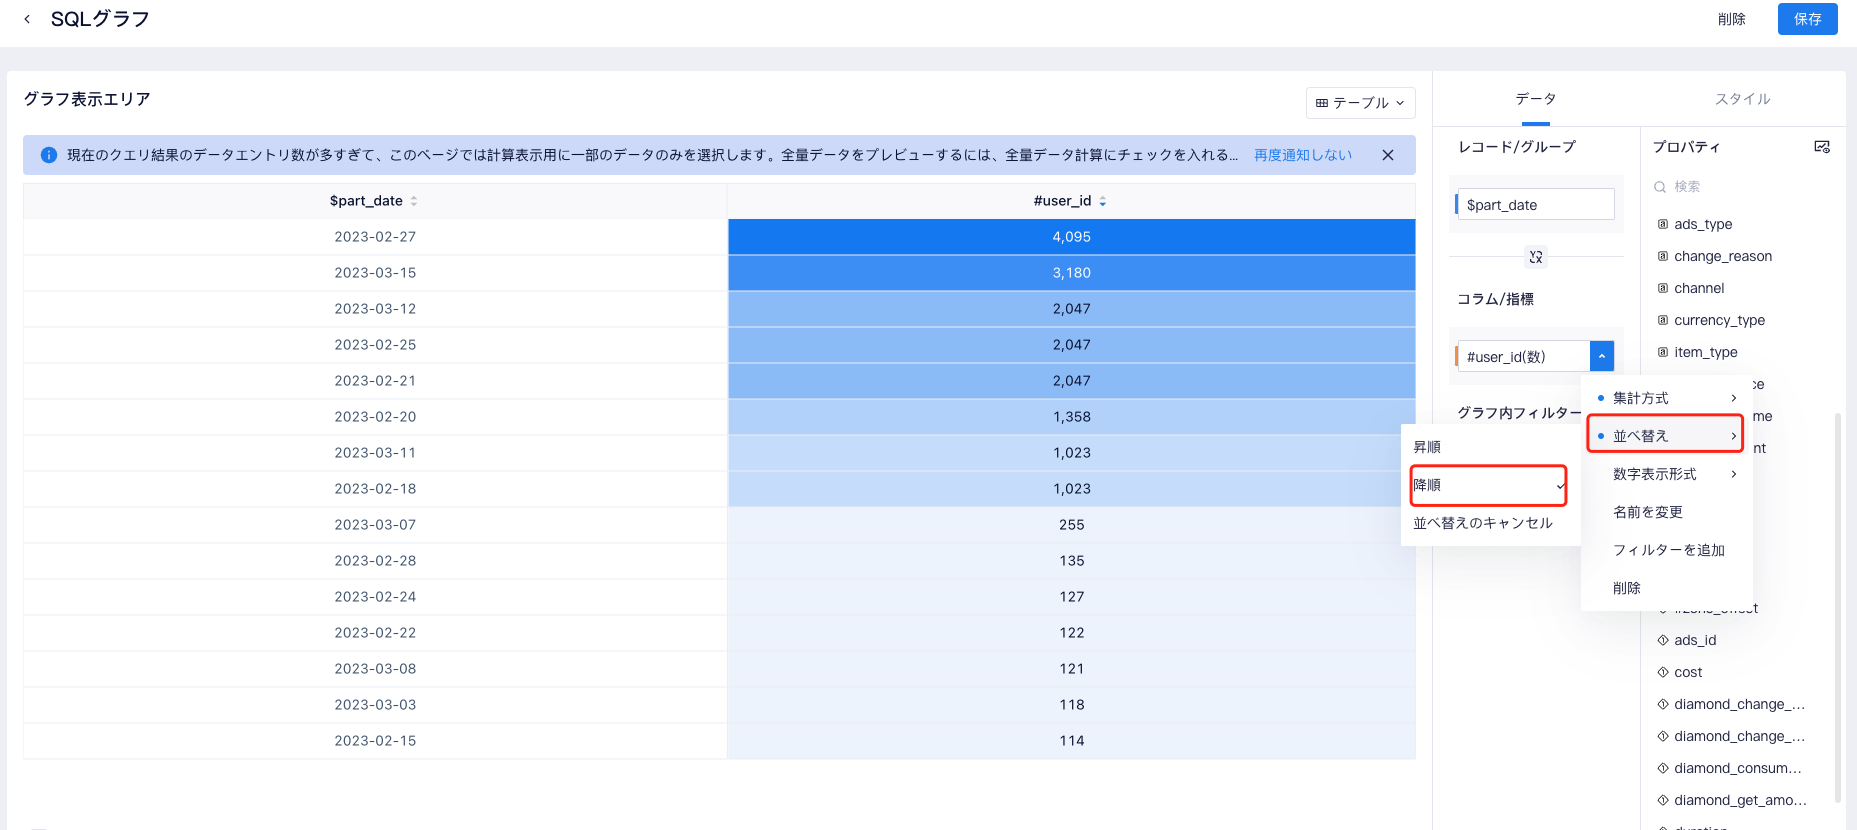Click the 2023-02-27 date cell
1857x830 pixels.
375,237
